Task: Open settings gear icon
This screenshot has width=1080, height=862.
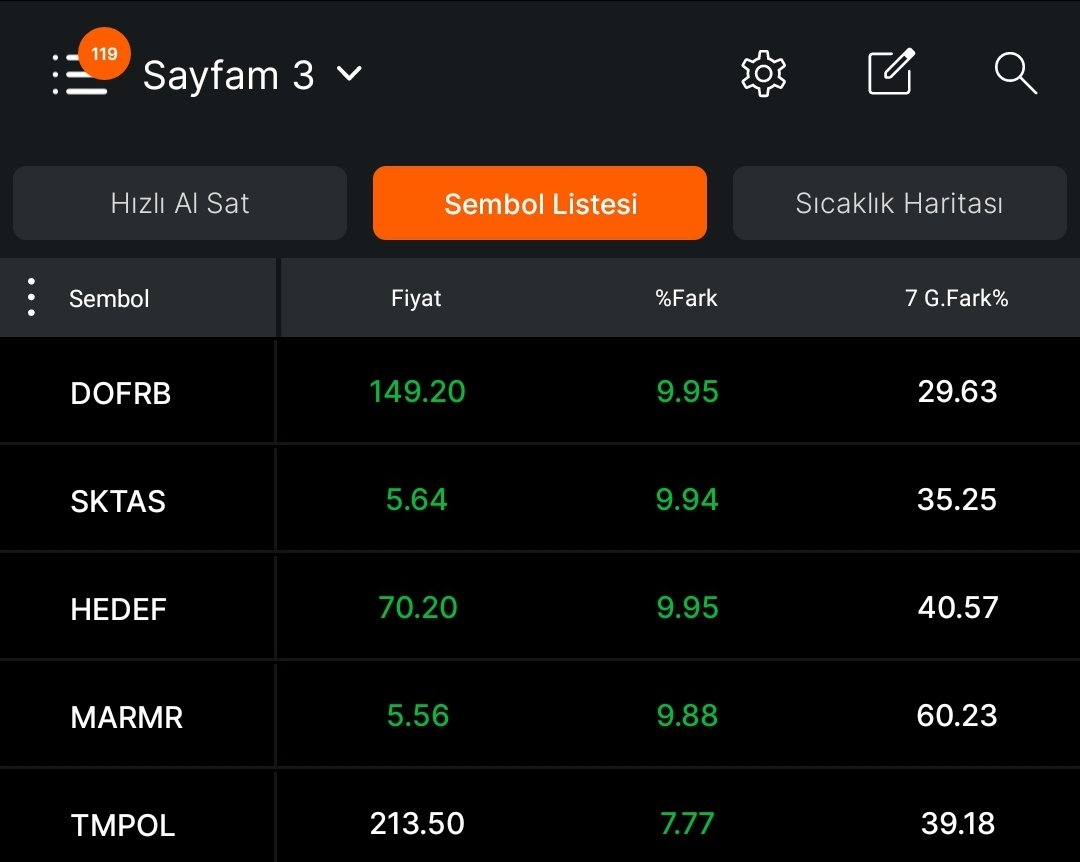Action: tap(763, 73)
